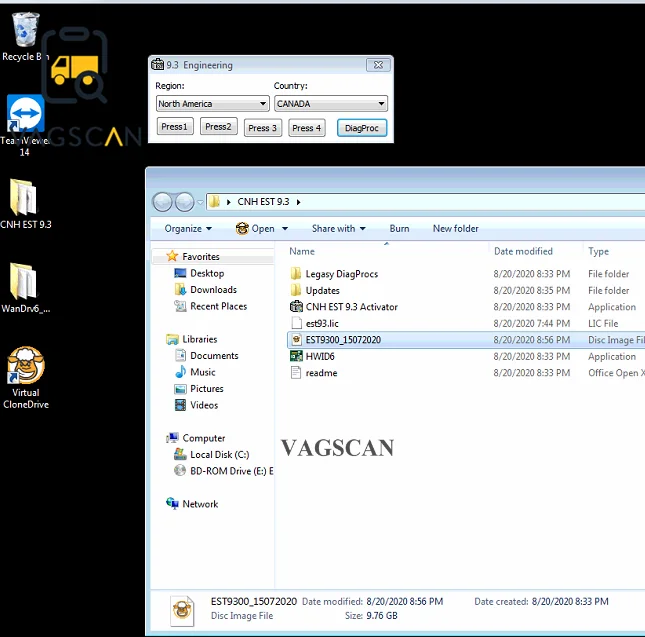Click LIC File type for est93.lic
The image size is (645, 637).
[603, 324]
